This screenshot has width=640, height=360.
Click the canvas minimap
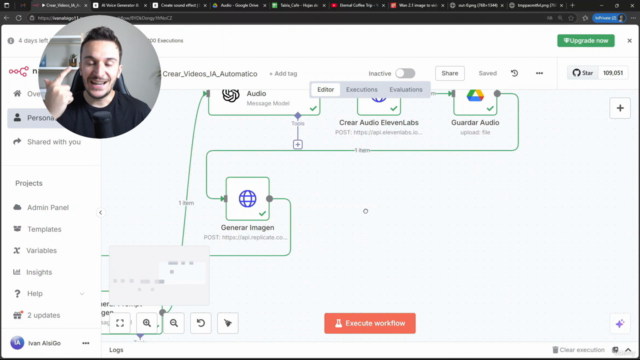(159, 276)
